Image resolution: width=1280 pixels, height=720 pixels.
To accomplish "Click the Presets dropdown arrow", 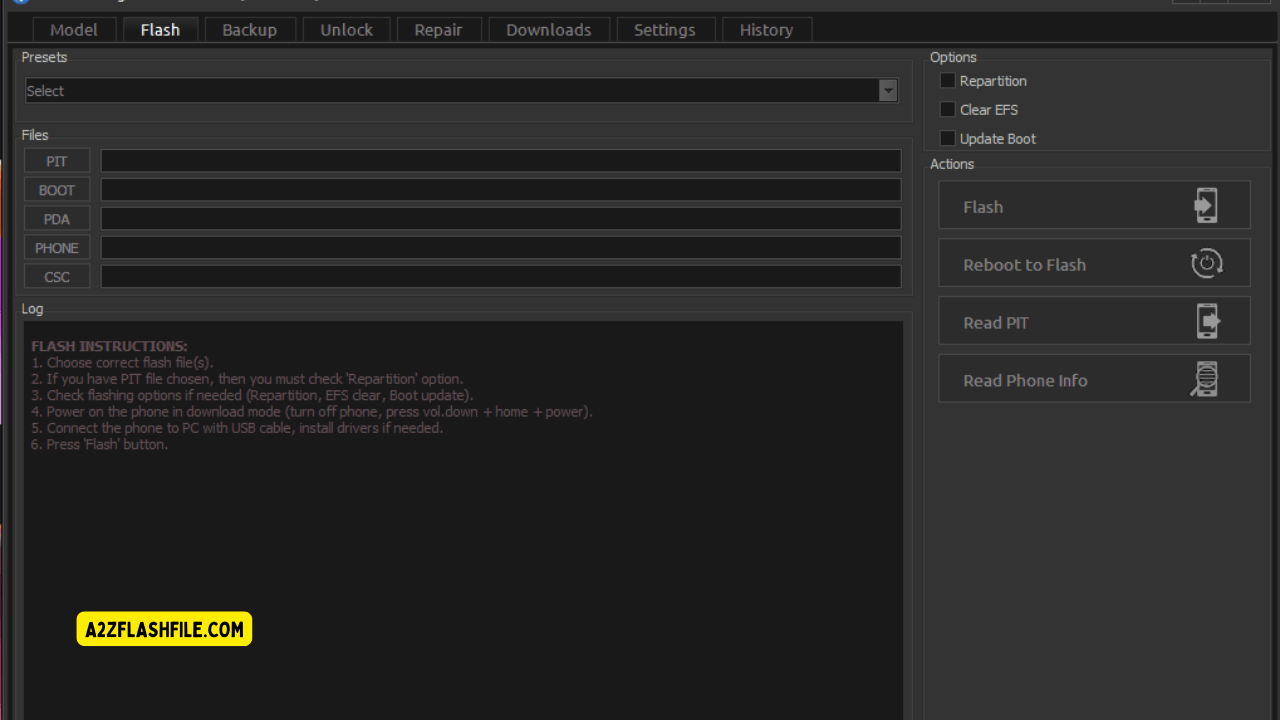I will pos(888,90).
